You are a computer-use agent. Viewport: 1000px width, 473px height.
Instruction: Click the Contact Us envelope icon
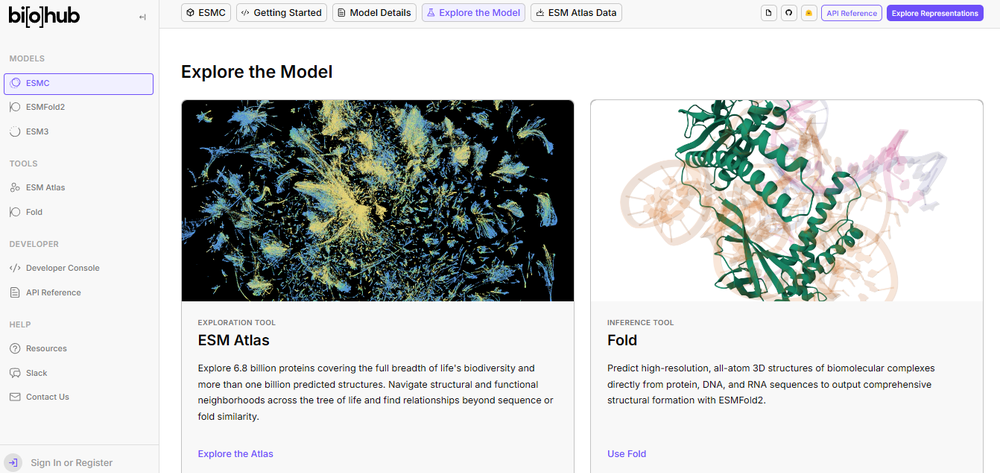tap(15, 397)
